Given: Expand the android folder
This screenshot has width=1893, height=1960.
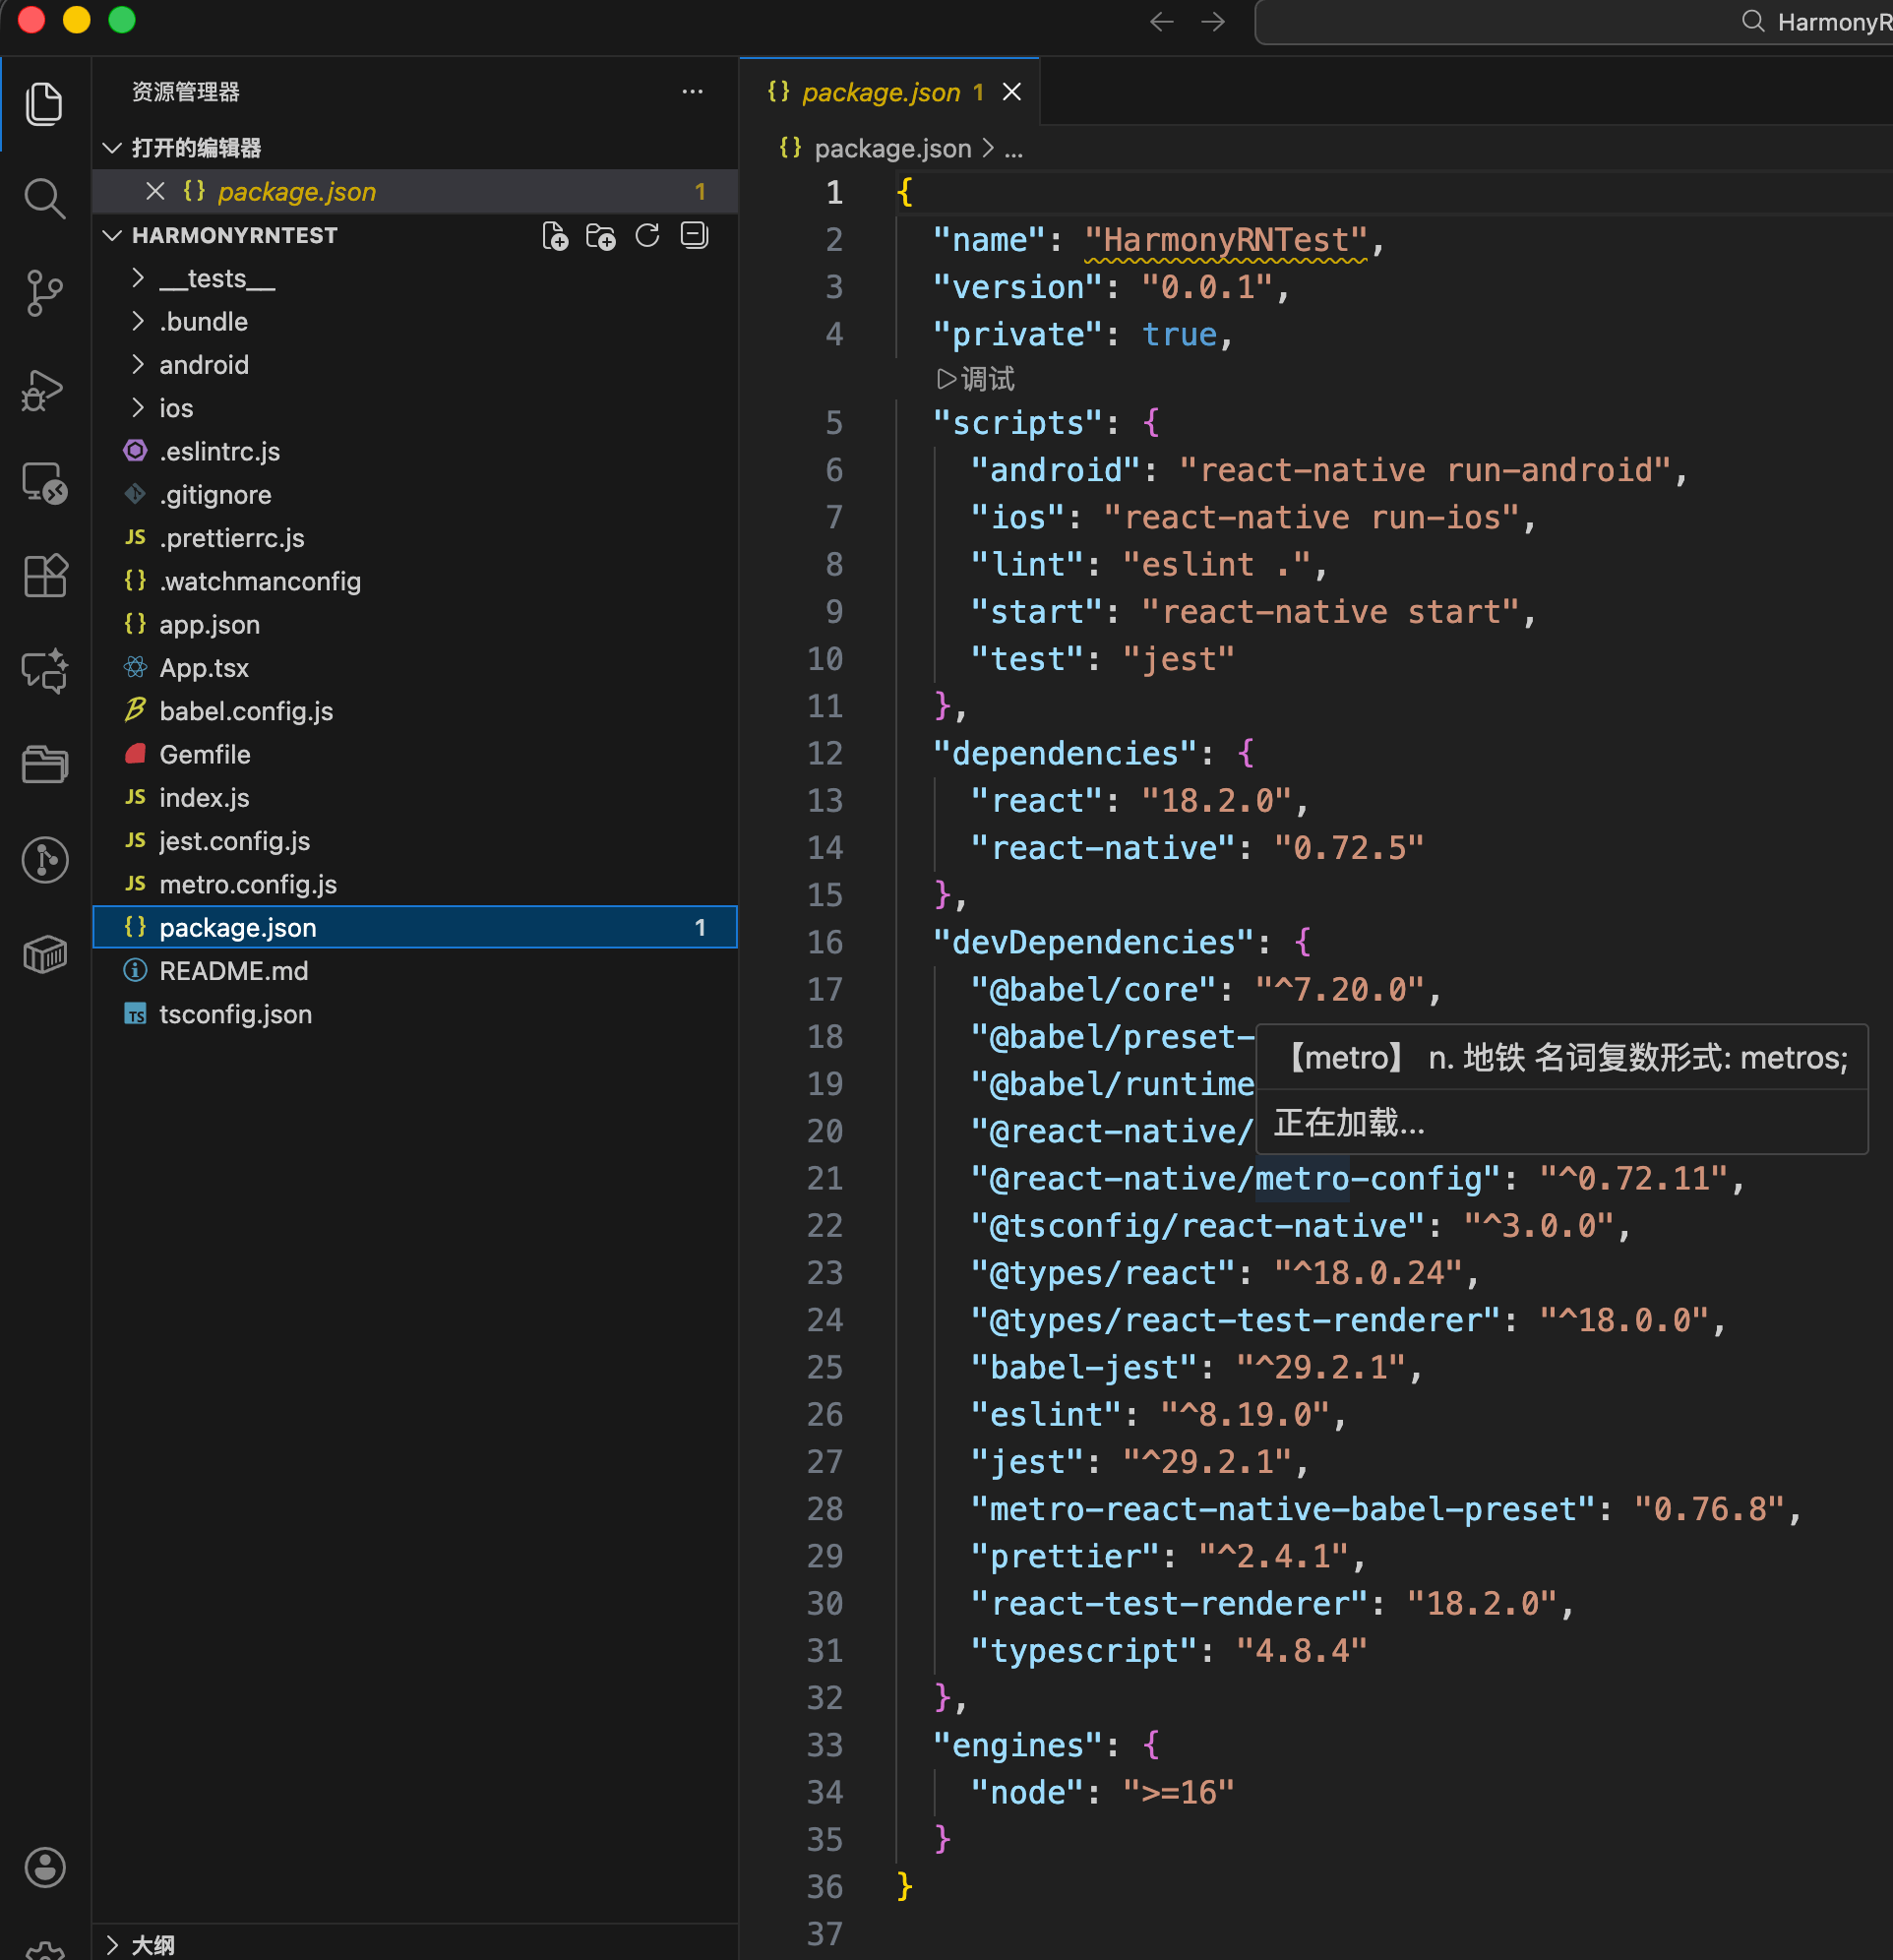Looking at the screenshot, I should click(204, 365).
